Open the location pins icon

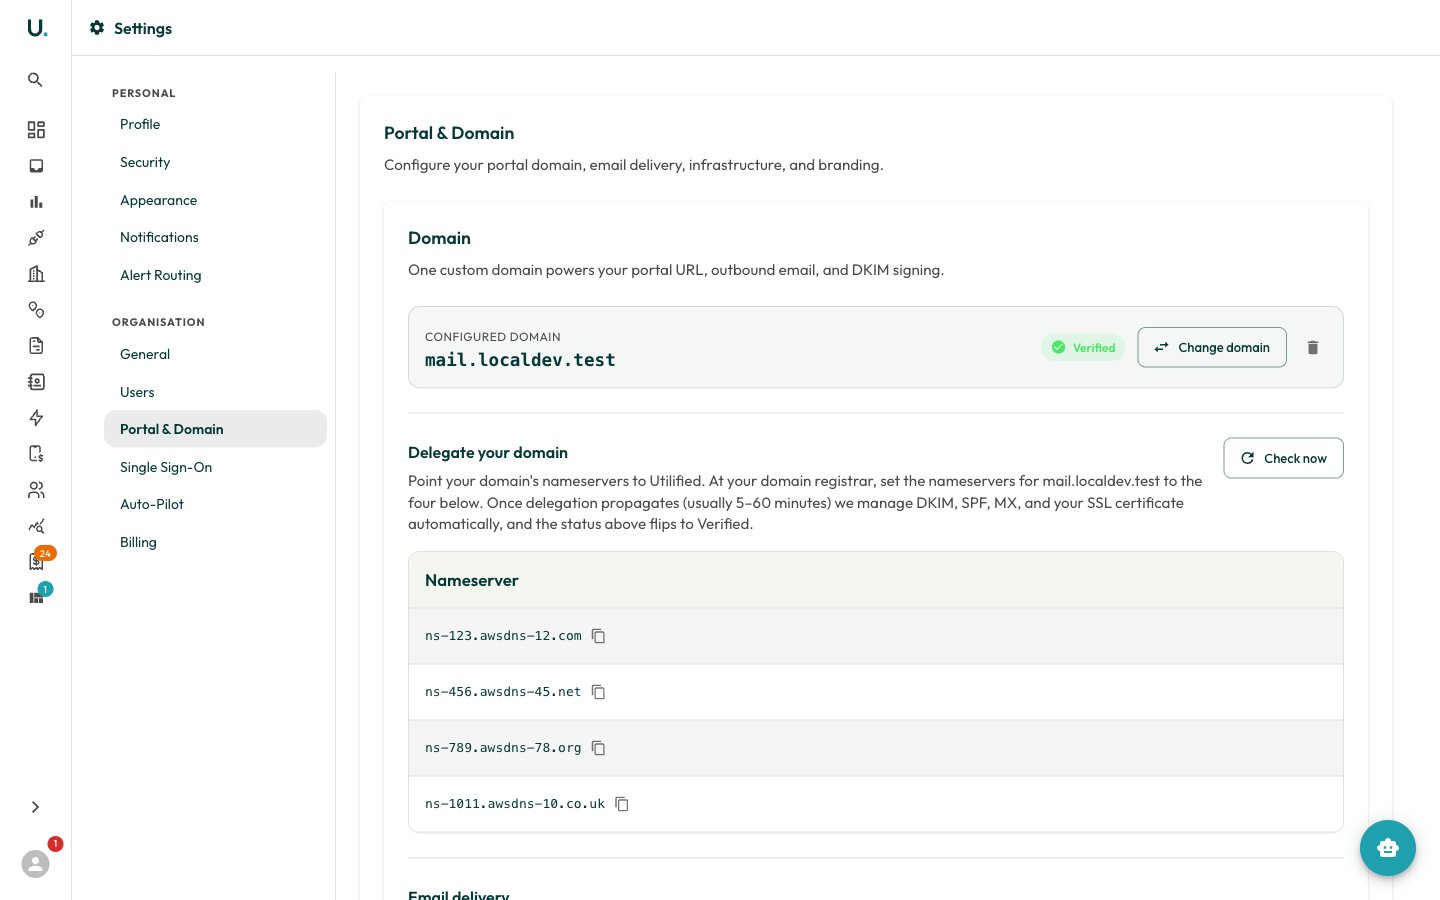coord(36,310)
